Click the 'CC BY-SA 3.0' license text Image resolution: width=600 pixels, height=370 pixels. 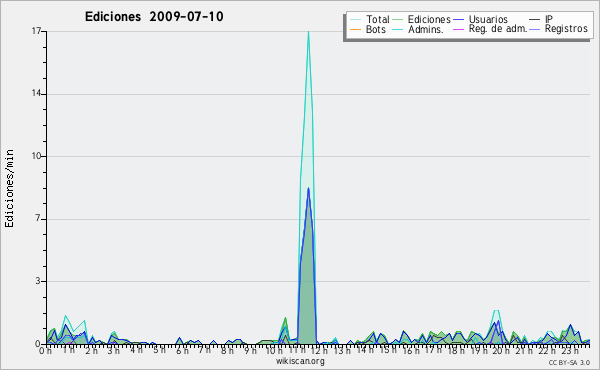click(569, 362)
